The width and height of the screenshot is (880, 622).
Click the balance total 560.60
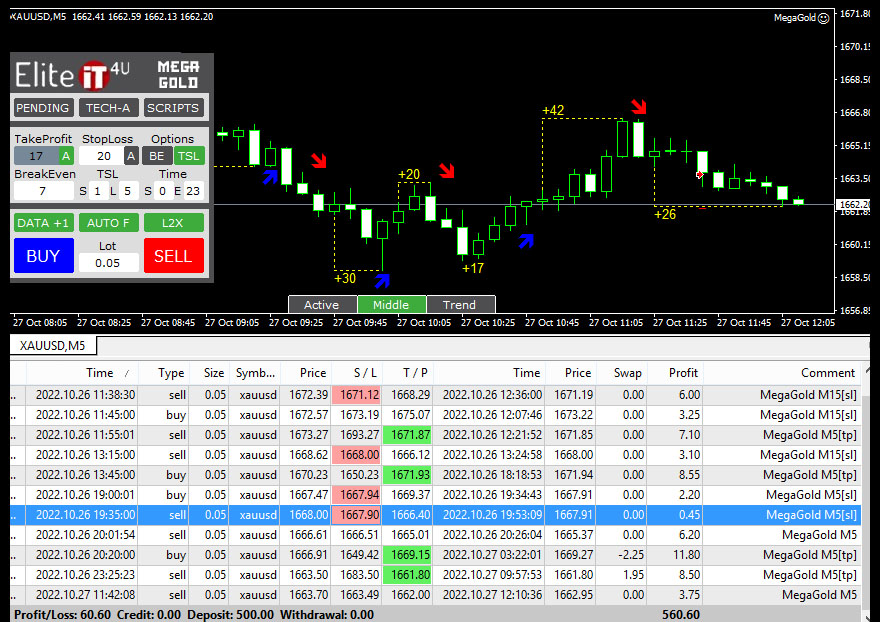(681, 615)
